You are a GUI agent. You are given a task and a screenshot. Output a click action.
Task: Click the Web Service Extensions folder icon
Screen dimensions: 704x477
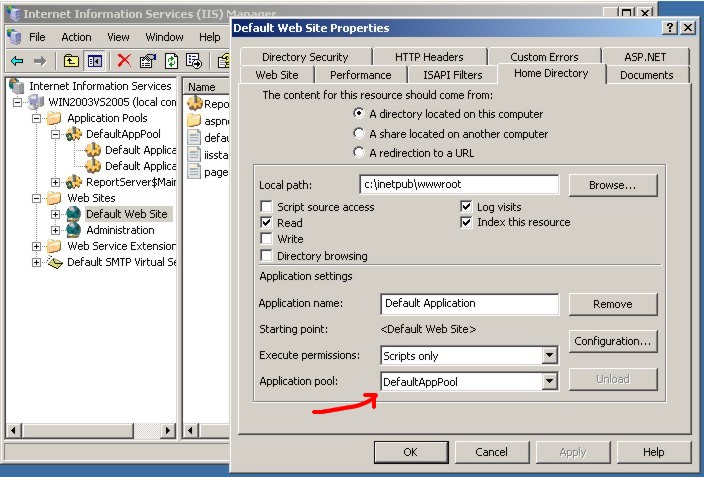[x=54, y=246]
